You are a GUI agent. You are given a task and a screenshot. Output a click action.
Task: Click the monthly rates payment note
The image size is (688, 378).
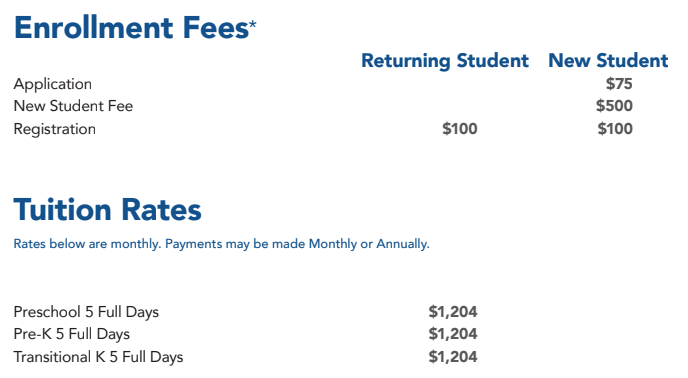click(x=222, y=244)
